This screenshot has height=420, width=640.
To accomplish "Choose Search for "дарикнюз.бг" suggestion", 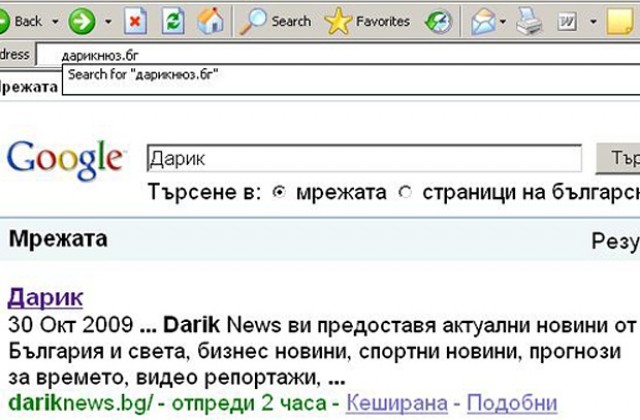I will 351,79.
